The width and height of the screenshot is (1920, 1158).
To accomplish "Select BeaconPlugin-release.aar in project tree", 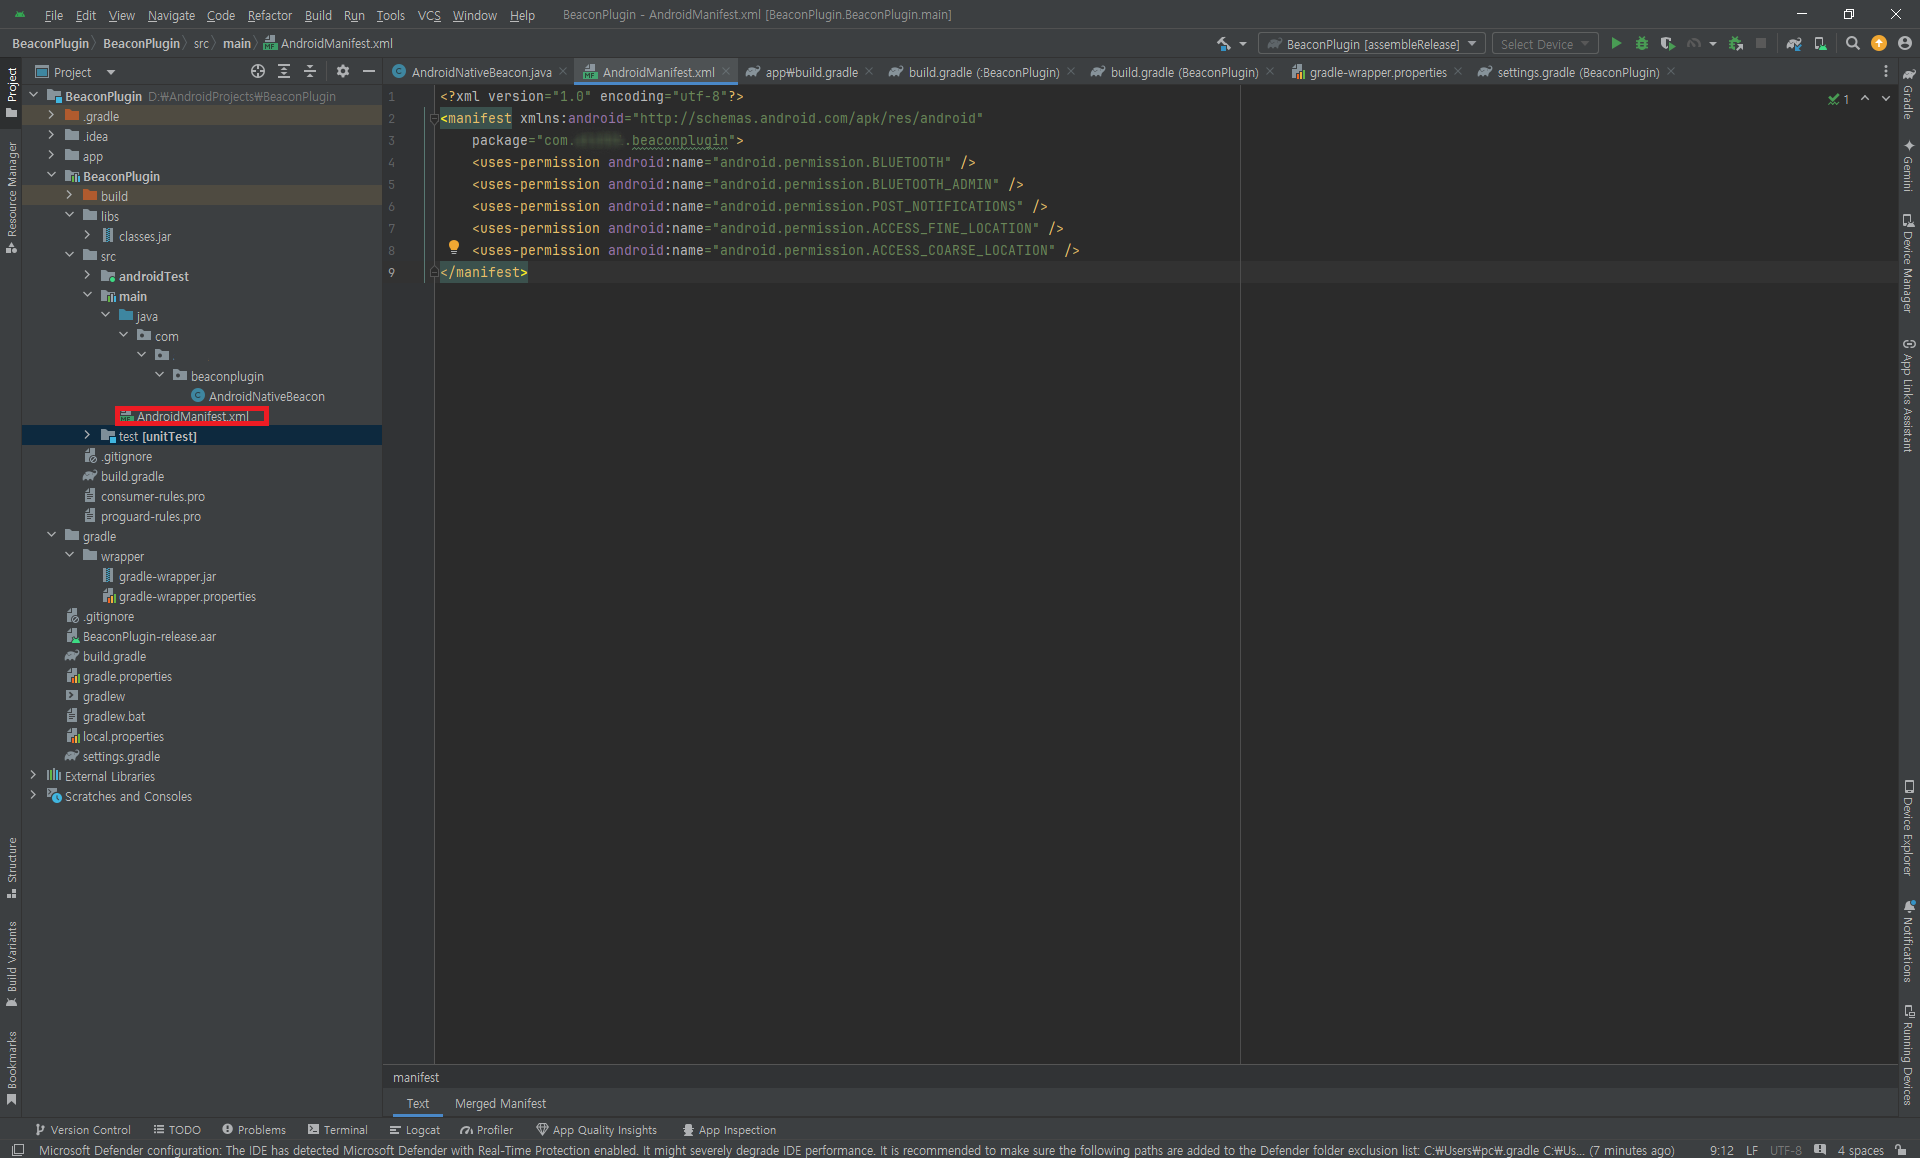I will [149, 636].
